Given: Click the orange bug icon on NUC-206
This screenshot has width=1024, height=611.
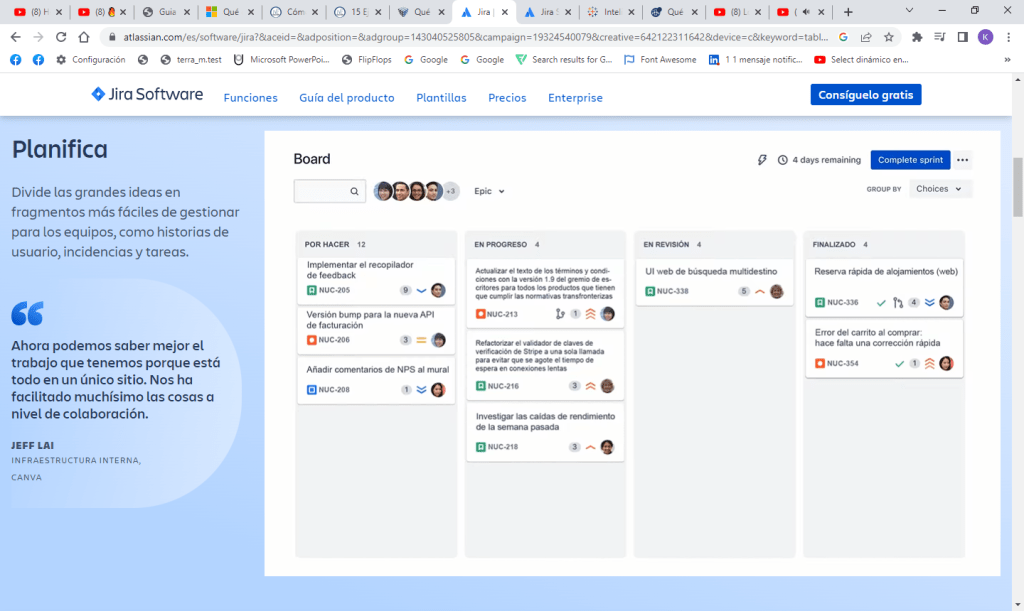Looking at the screenshot, I should [312, 340].
